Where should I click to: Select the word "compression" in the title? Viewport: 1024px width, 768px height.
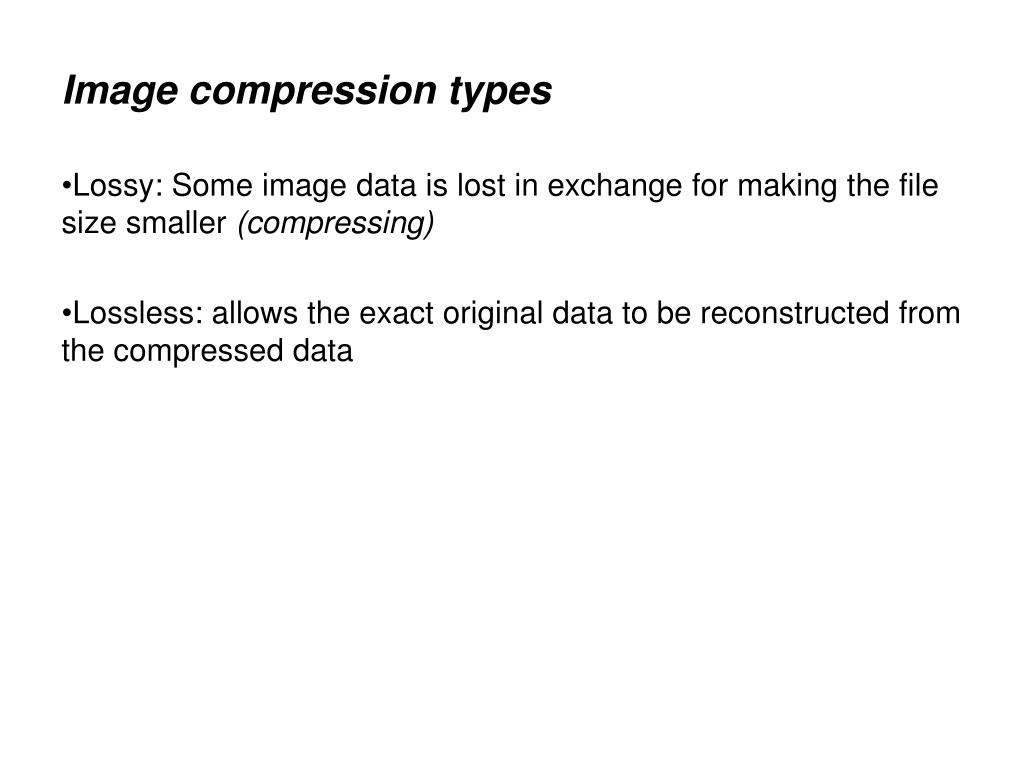click(313, 91)
